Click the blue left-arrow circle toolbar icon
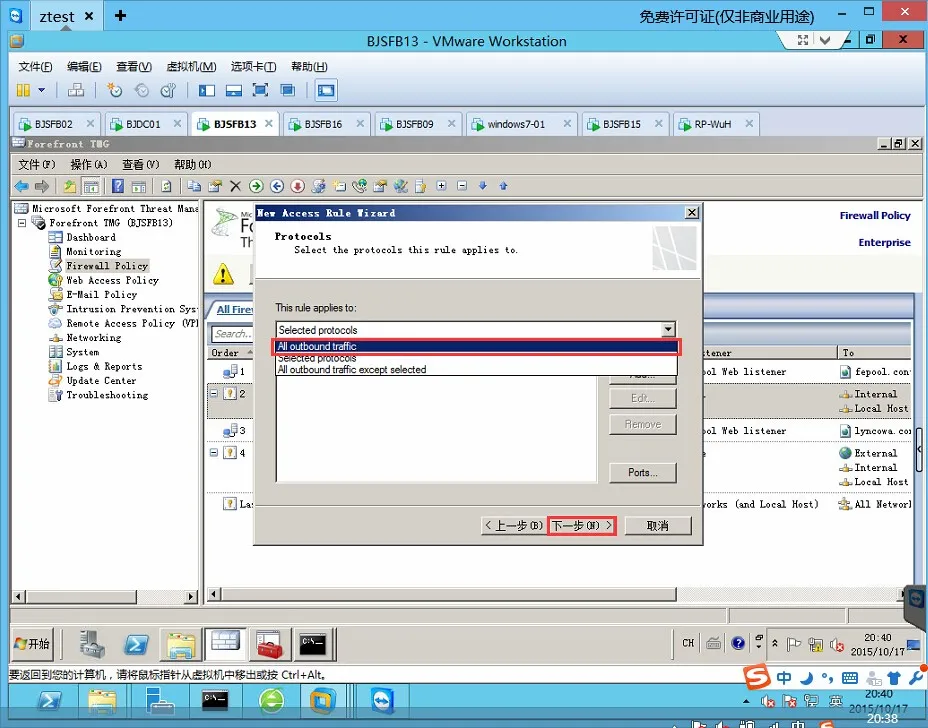The height and width of the screenshot is (728, 928). pos(277,186)
